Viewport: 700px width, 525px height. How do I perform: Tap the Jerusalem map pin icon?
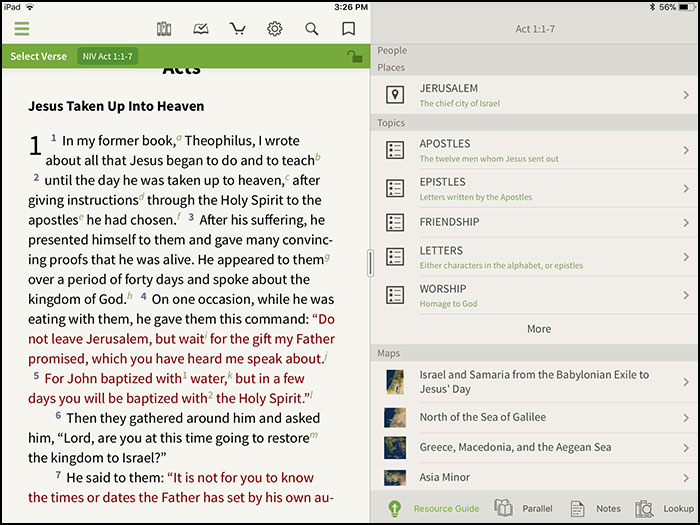point(395,95)
